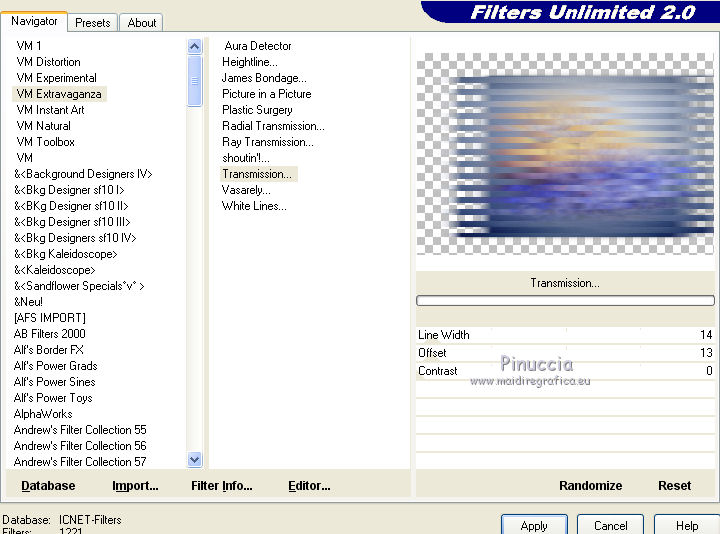Select &<Bkg Designer sf10 III> category
The image size is (720, 534).
coord(73,222)
